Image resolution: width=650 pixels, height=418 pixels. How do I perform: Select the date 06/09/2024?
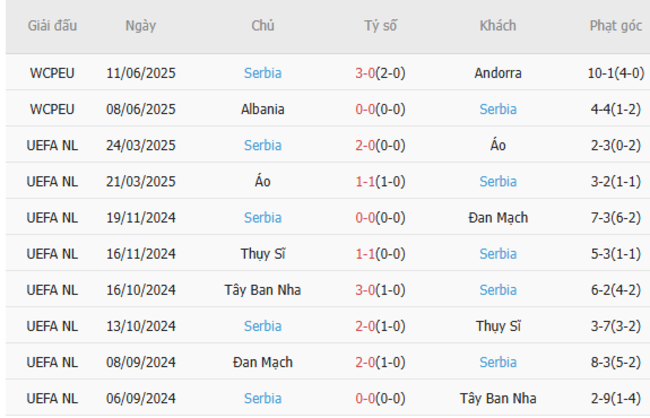141,397
